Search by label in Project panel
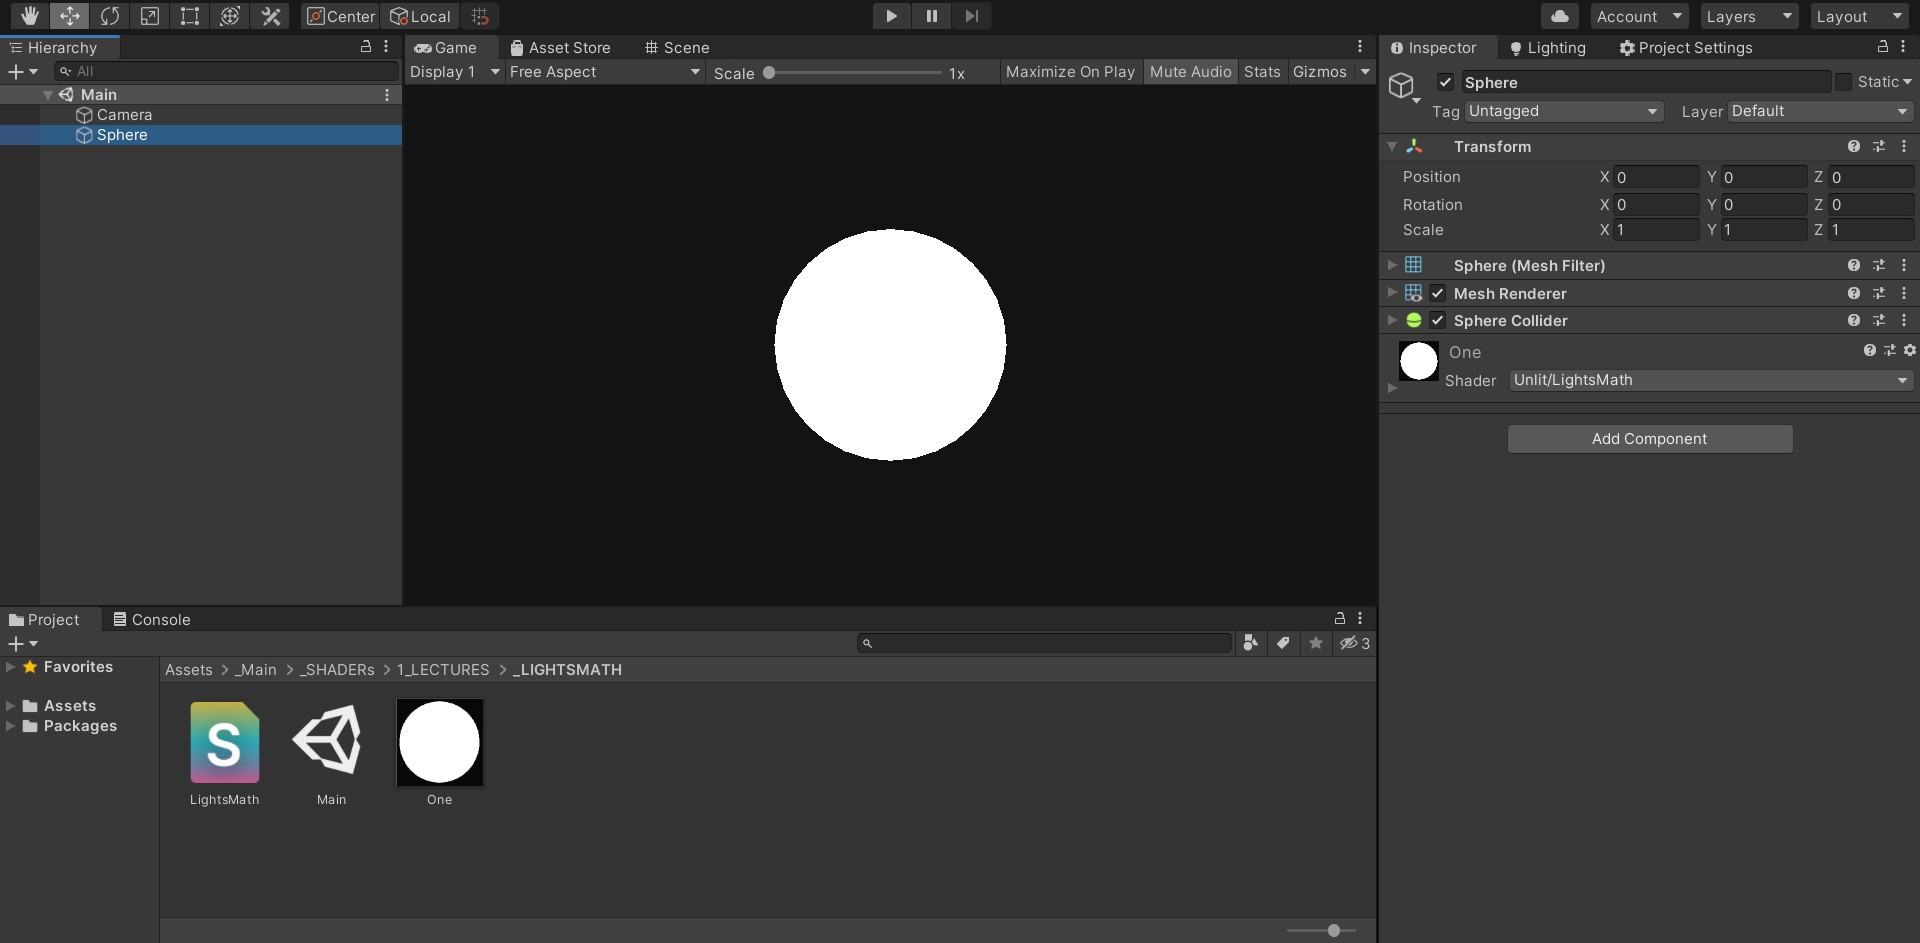Viewport: 1920px width, 943px height. tap(1283, 643)
